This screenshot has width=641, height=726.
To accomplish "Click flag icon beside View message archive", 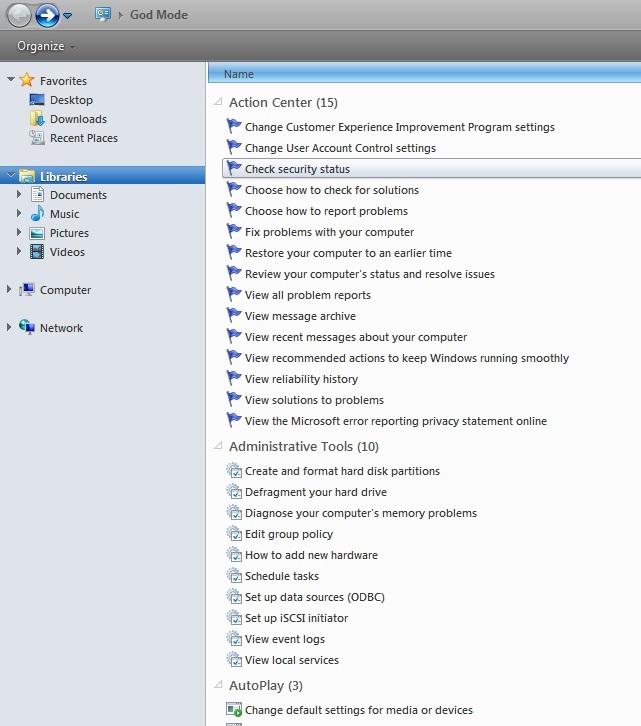I will click(234, 315).
